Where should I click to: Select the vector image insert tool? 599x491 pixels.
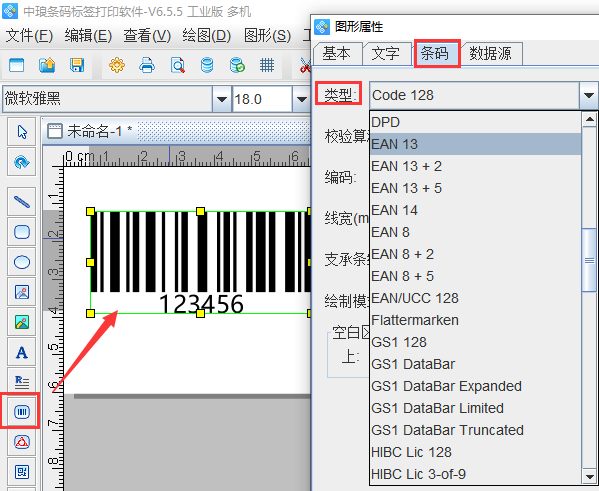22,292
